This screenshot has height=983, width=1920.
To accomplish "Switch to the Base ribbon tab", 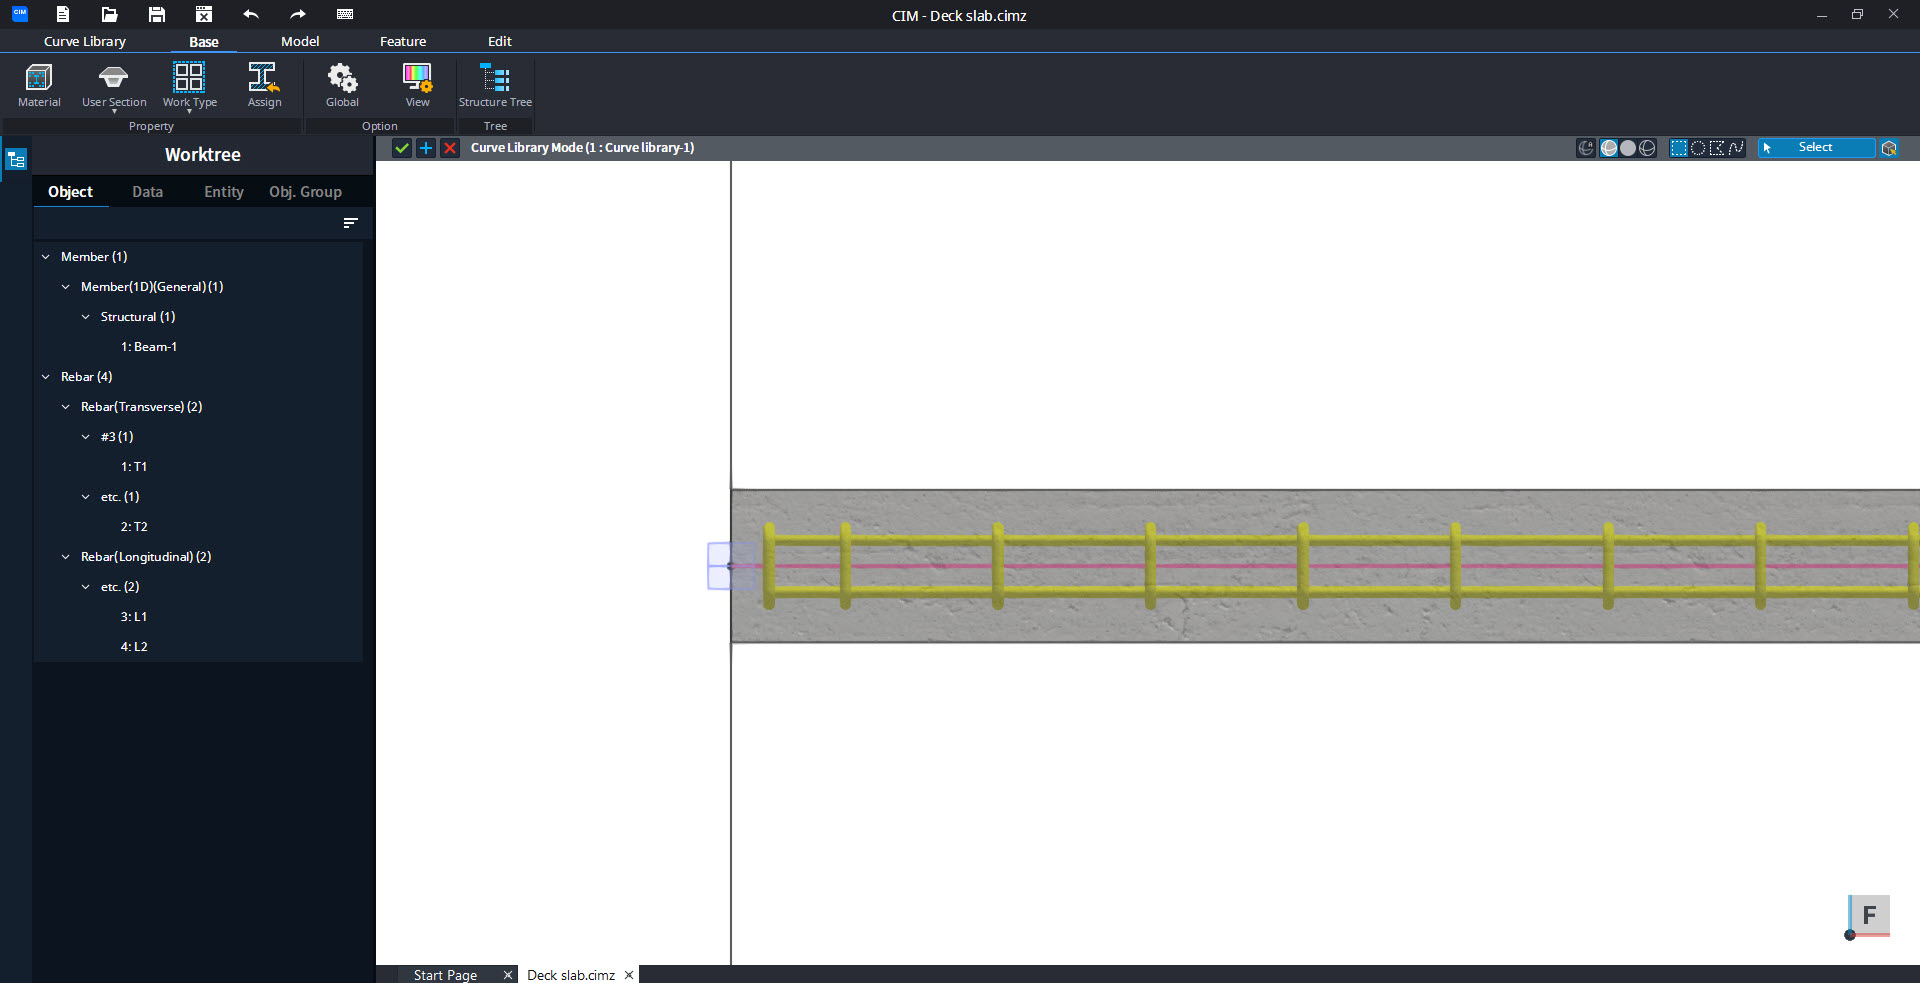I will point(204,42).
